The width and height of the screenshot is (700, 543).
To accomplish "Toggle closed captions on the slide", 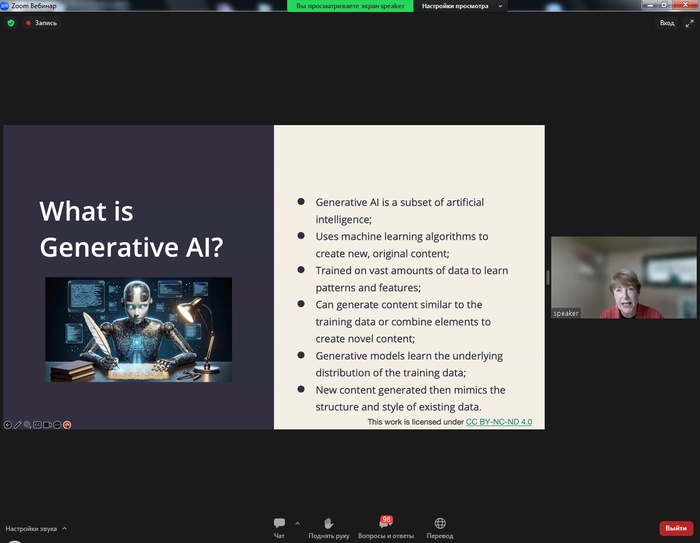I will [x=38, y=424].
